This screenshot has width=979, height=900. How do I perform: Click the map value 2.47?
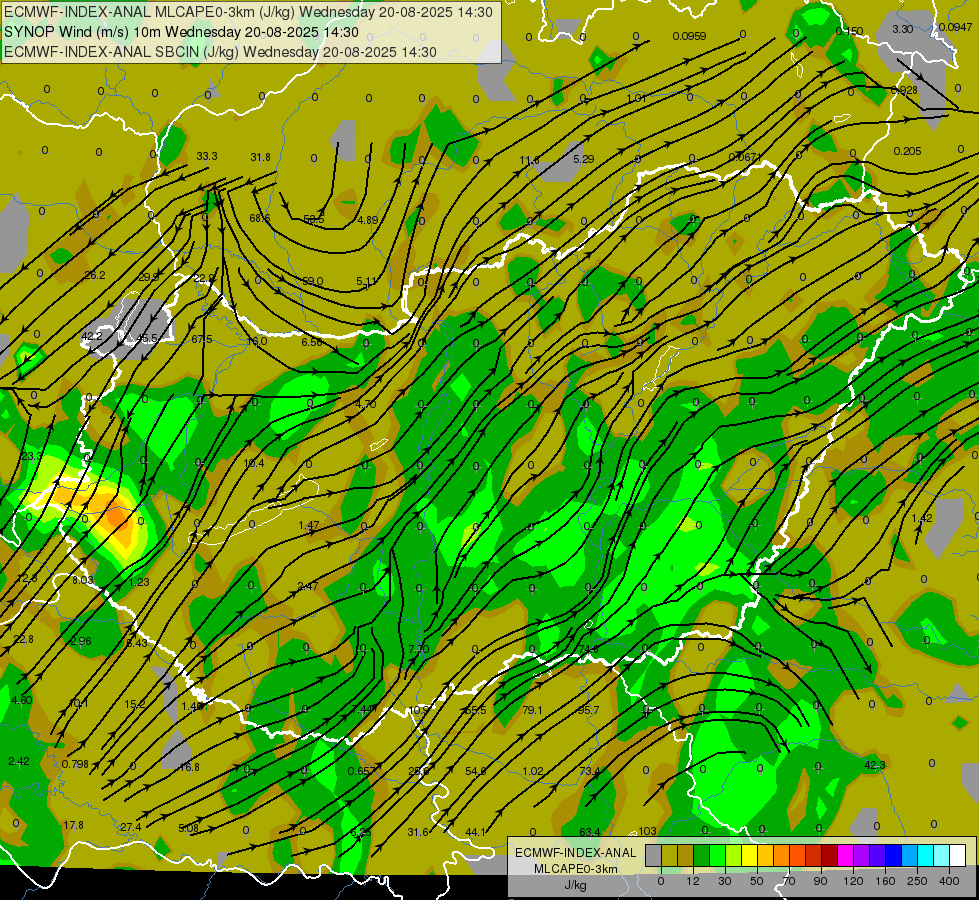(x=308, y=586)
